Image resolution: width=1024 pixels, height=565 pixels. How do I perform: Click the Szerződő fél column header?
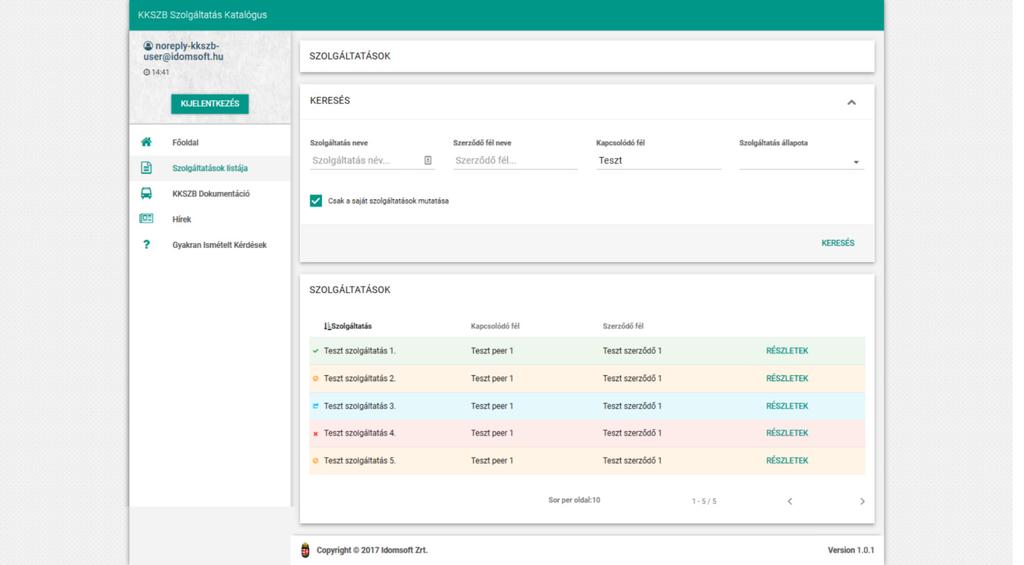pyautogui.click(x=623, y=326)
